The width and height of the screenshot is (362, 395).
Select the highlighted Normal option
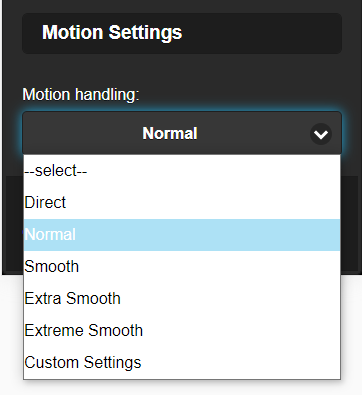click(182, 235)
